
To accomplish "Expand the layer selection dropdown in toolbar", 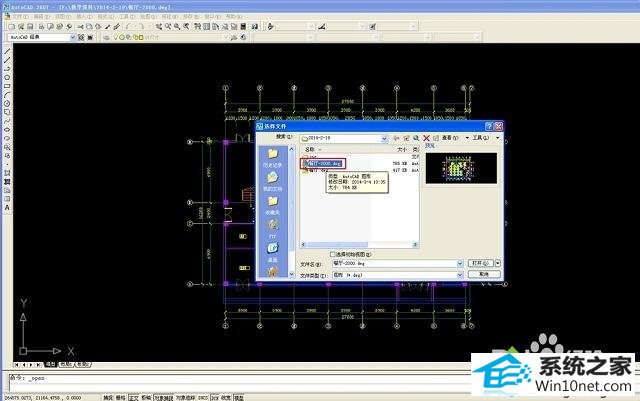I will [226, 38].
